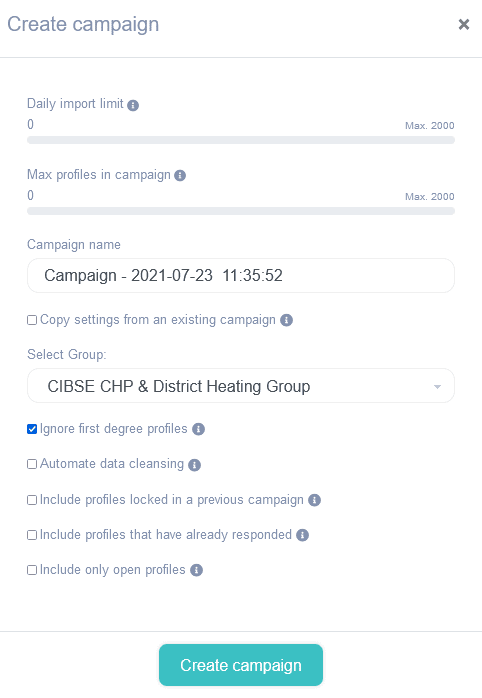
Task: Close the Create campaign dialog
Action: tap(464, 24)
